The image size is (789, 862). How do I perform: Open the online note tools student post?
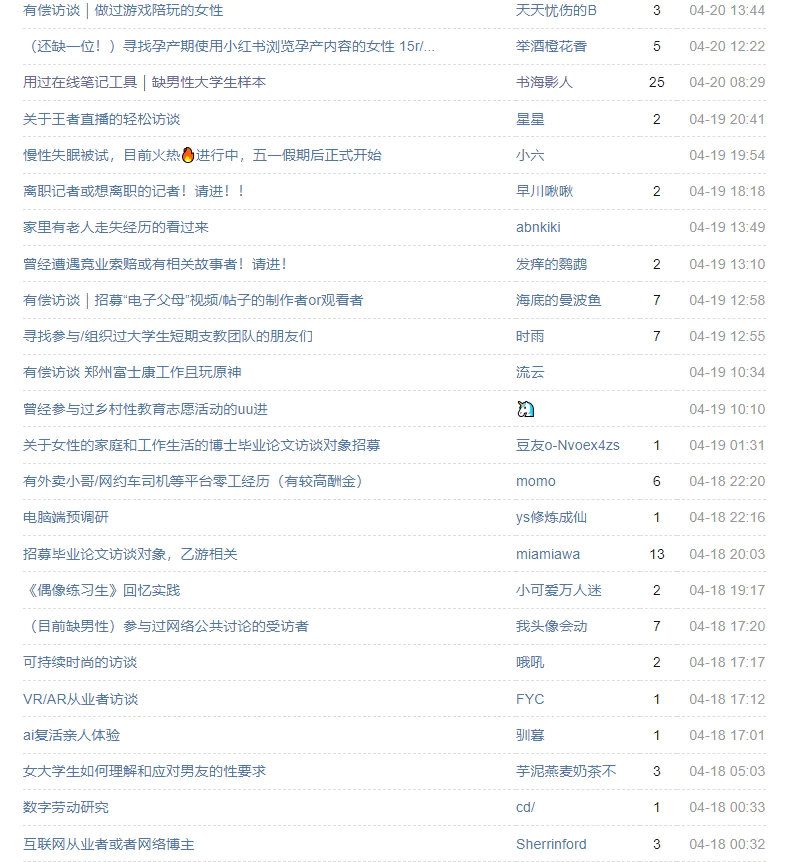click(x=144, y=82)
